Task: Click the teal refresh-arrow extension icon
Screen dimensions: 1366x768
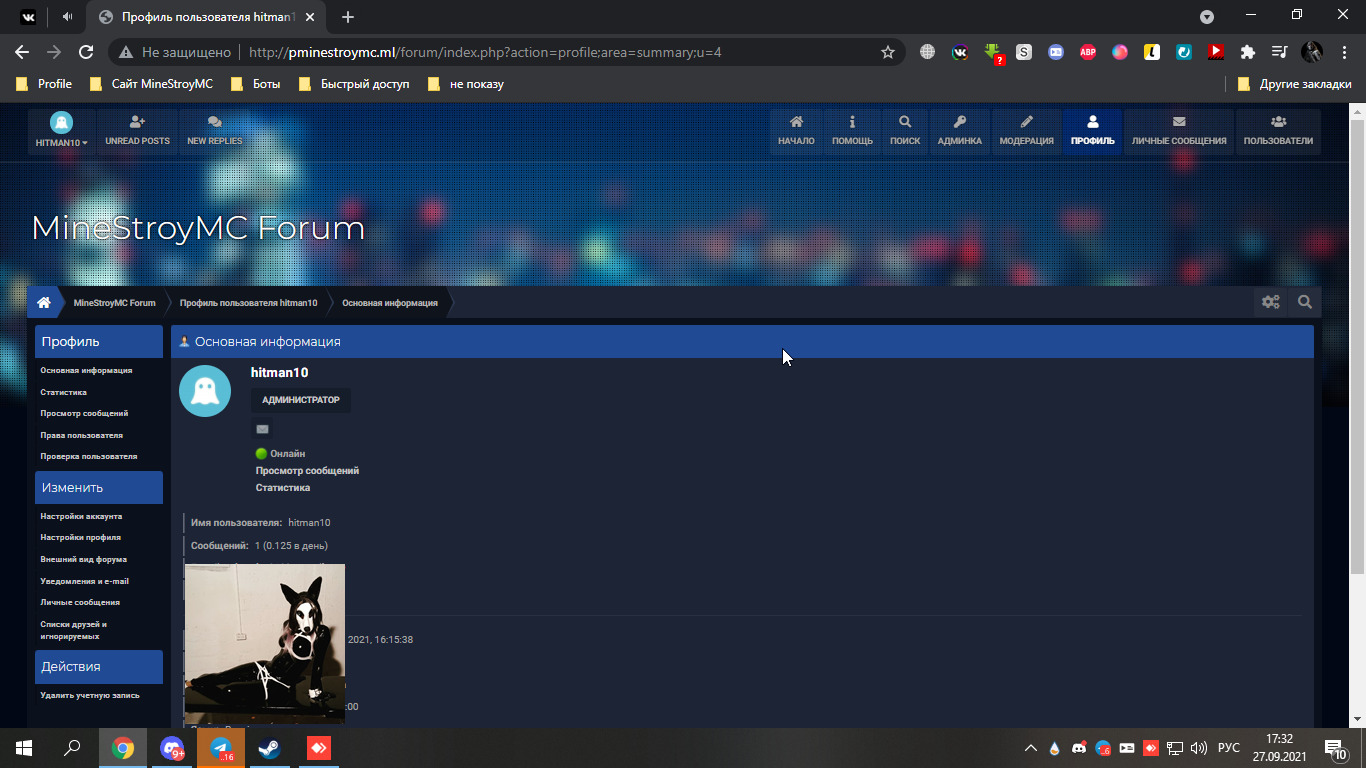Action: pos(1184,52)
